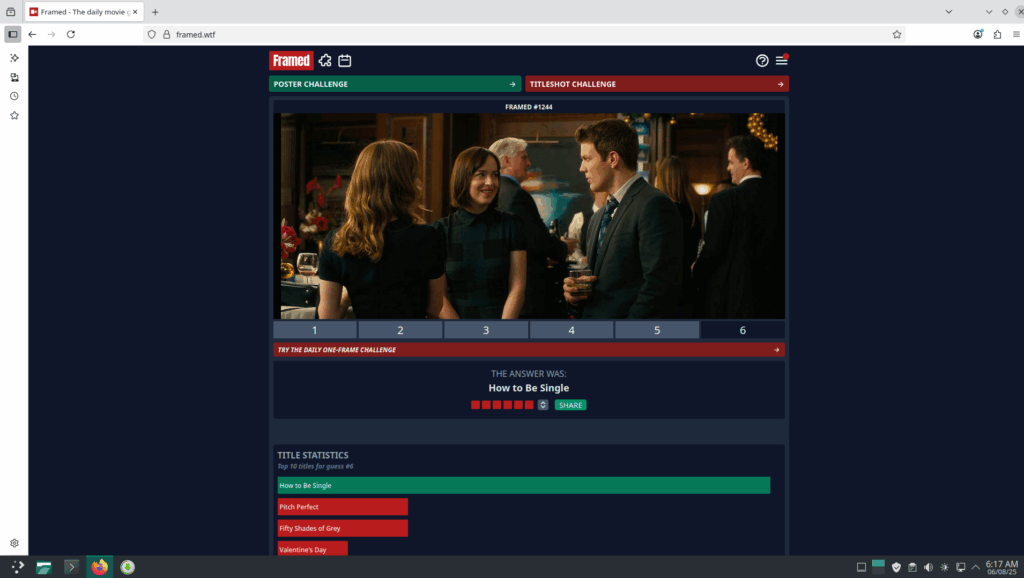Click the stepper icon beside guess squares
The height and width of the screenshot is (578, 1024).
[543, 405]
